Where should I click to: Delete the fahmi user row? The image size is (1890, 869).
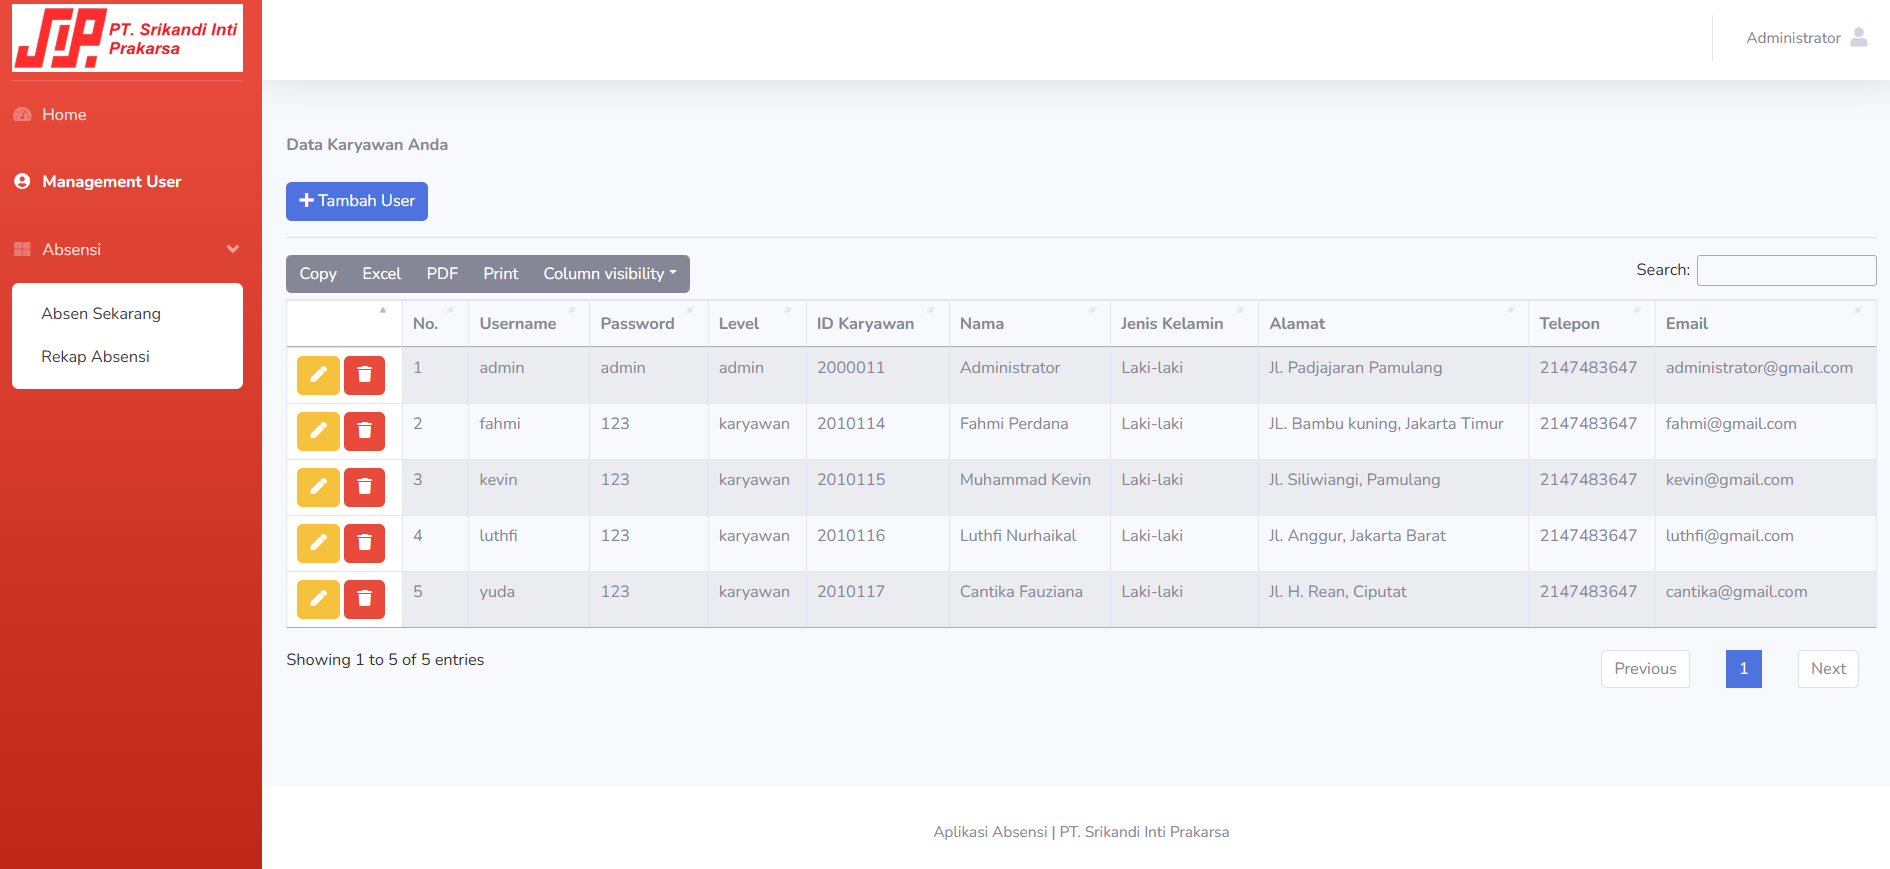tap(364, 431)
